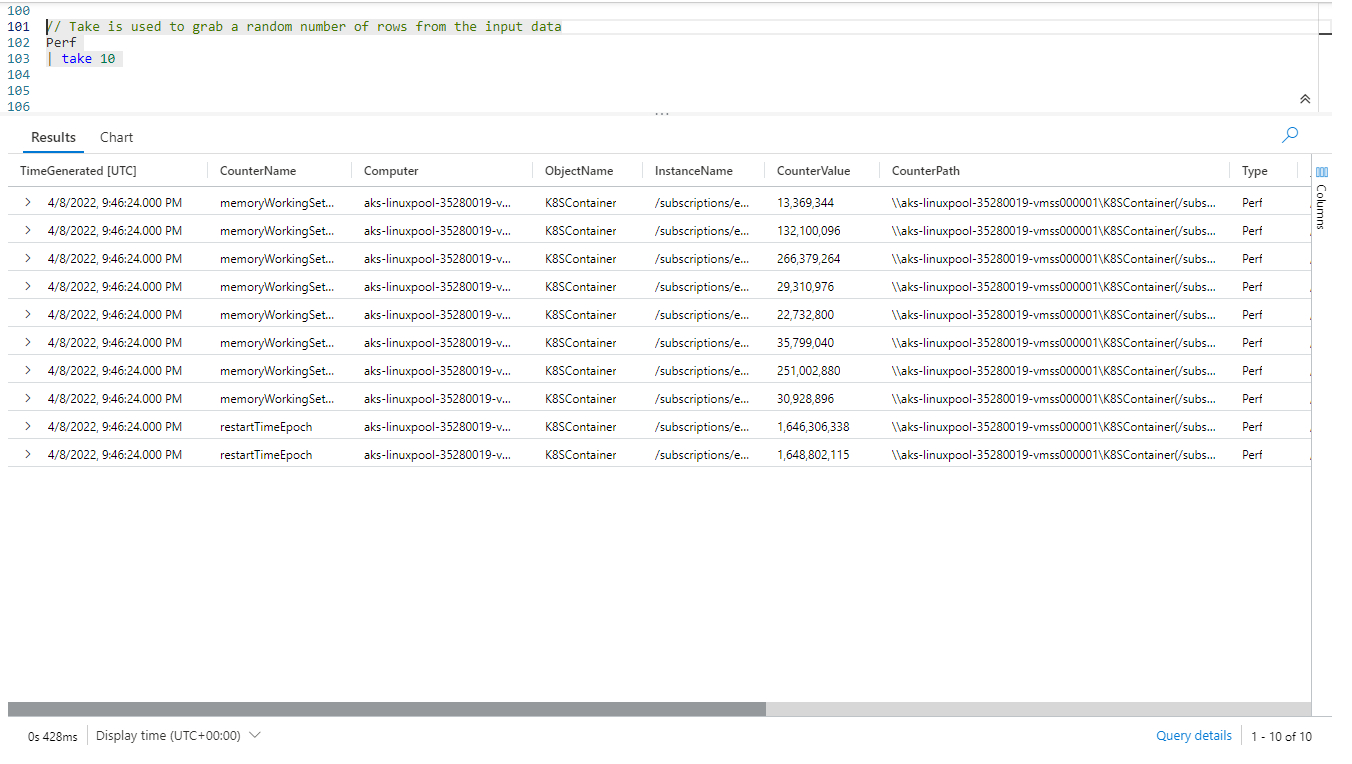Collapse the query editor with double chevron
The image size is (1352, 764).
coord(1304,99)
